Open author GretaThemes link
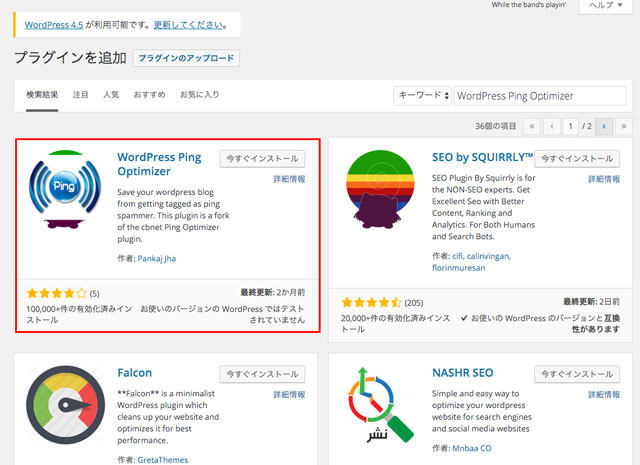The image size is (640, 465). (163, 460)
